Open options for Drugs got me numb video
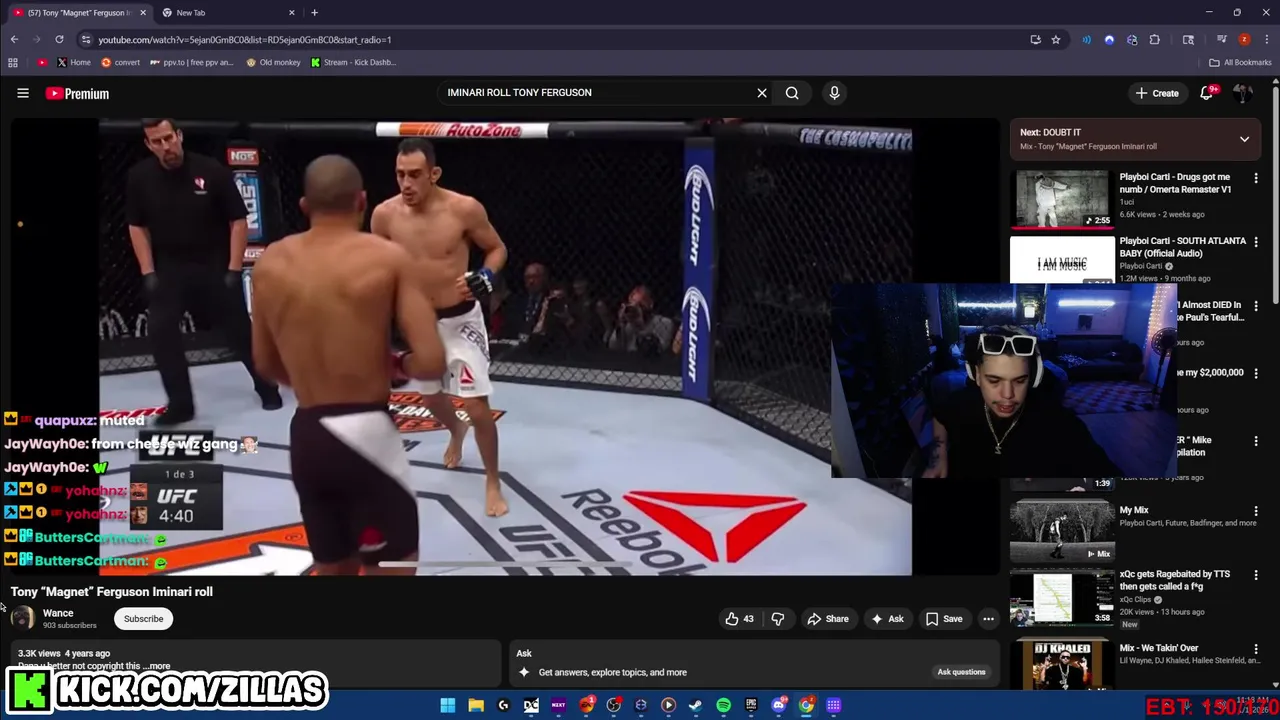Image resolution: width=1280 pixels, height=720 pixels. [x=1256, y=178]
